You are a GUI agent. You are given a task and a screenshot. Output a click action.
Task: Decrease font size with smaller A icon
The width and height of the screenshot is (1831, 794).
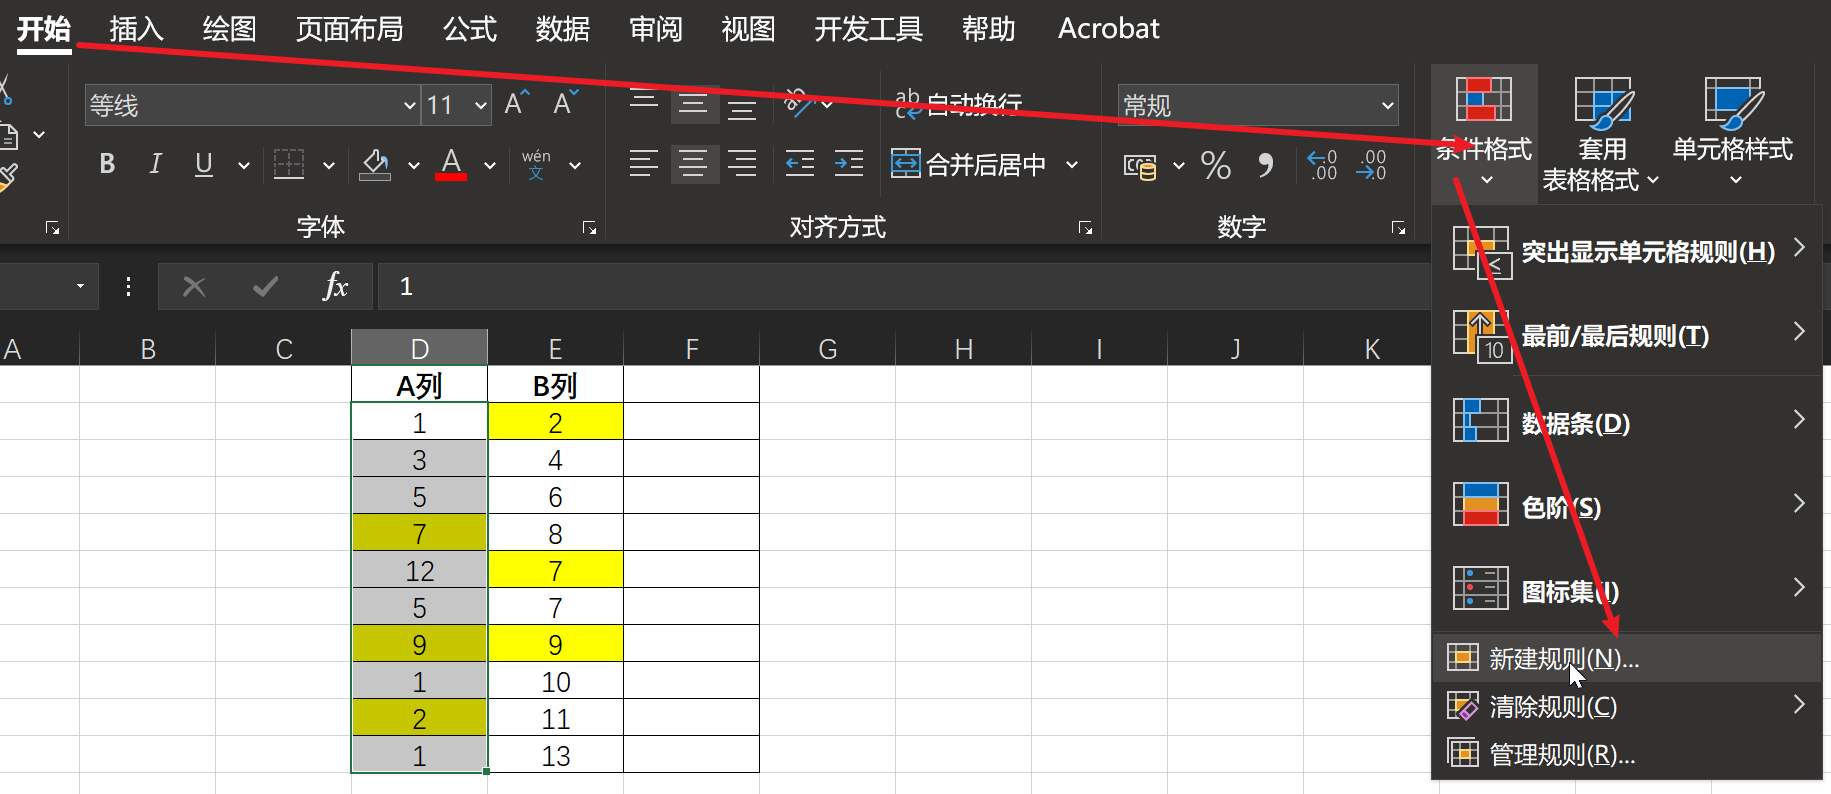[566, 103]
